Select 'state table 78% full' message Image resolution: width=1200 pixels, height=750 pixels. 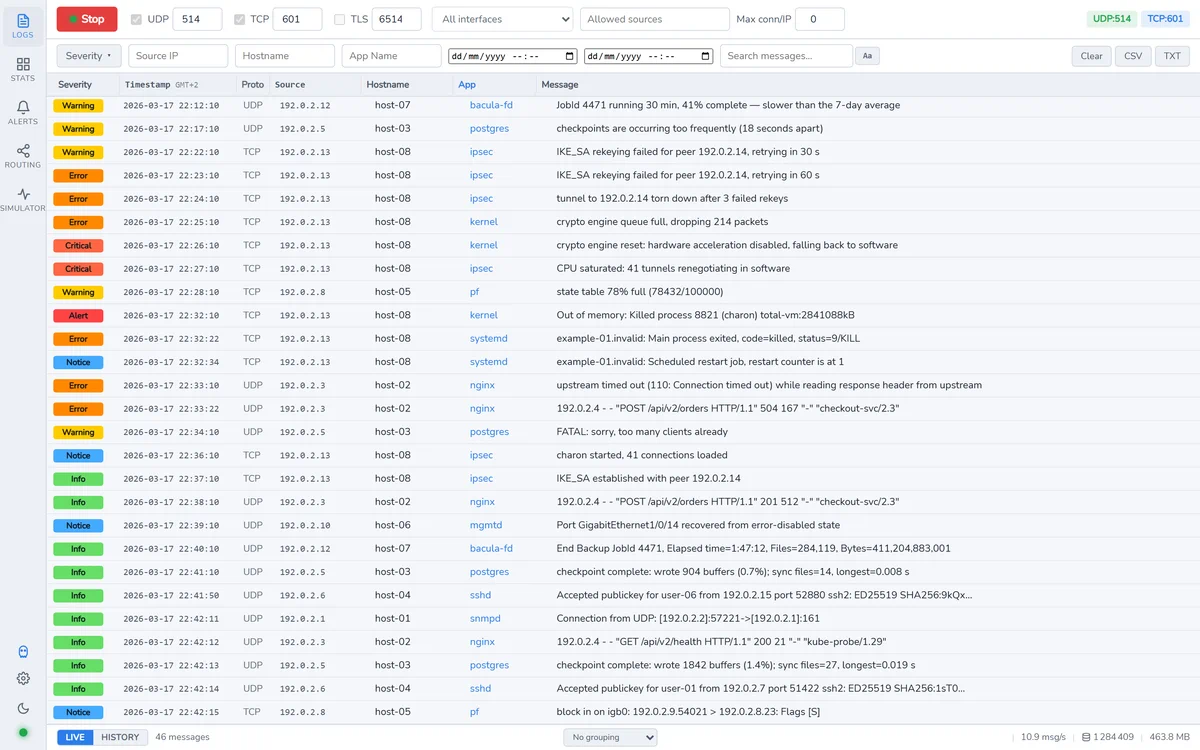[x=639, y=292]
